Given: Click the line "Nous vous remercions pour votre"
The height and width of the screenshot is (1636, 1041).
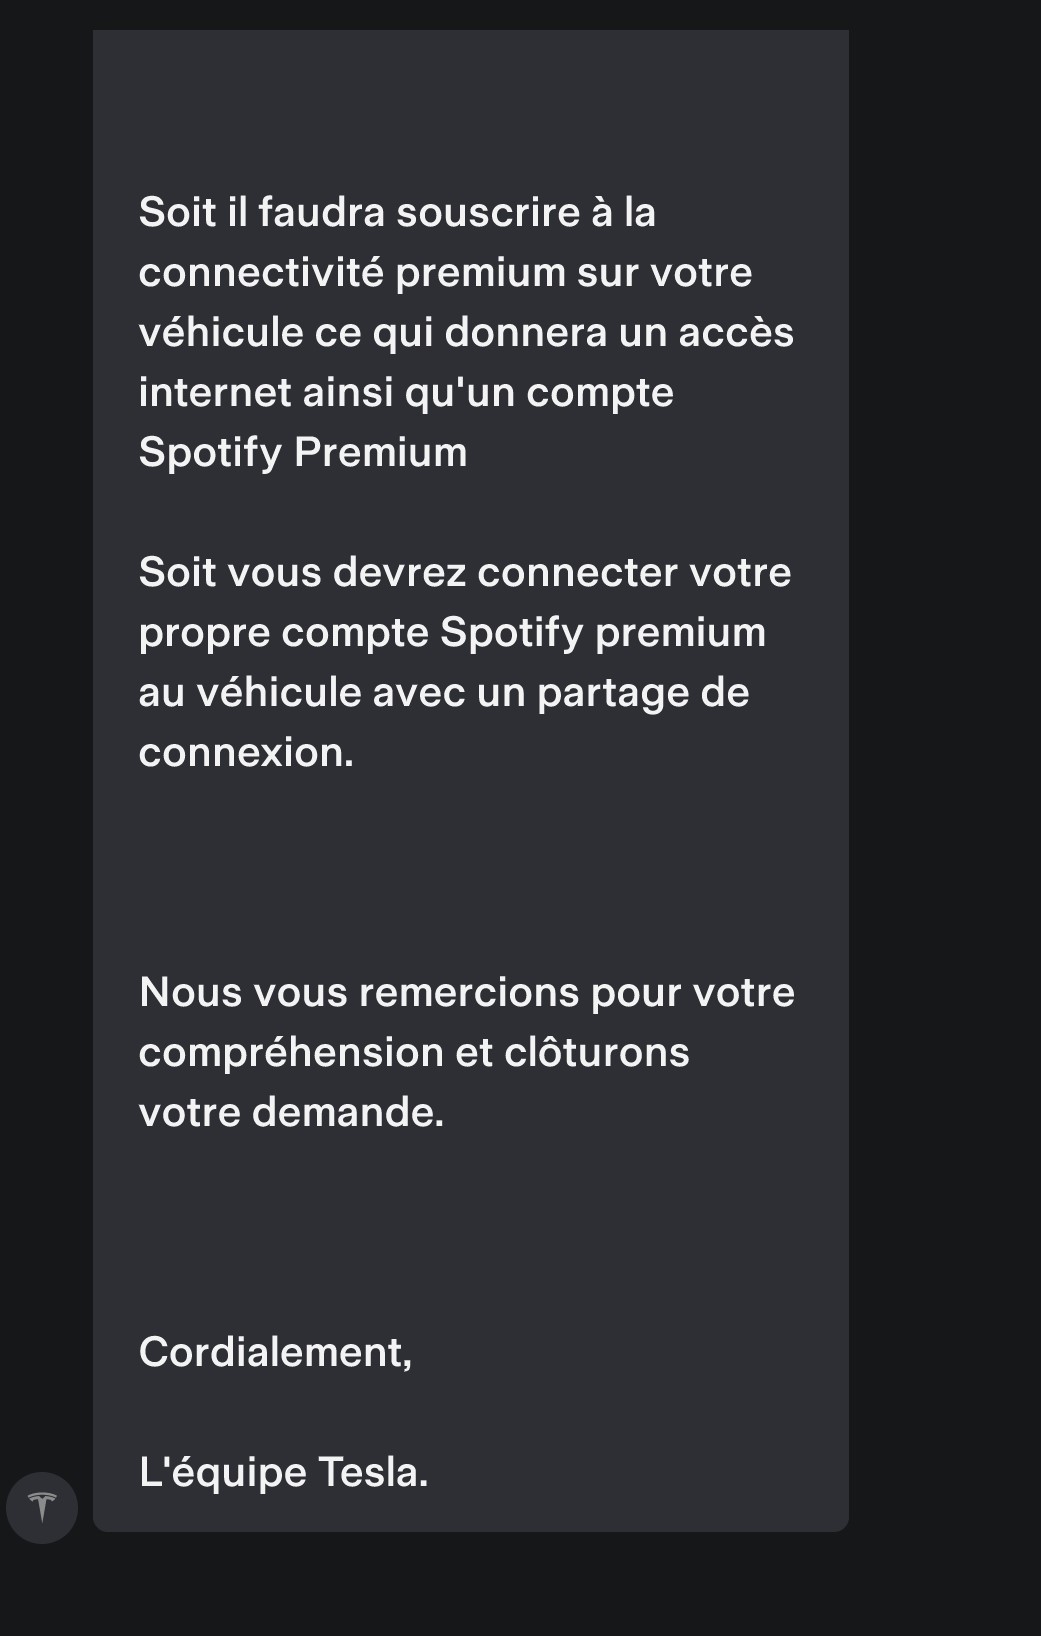Looking at the screenshot, I should coord(467,993).
